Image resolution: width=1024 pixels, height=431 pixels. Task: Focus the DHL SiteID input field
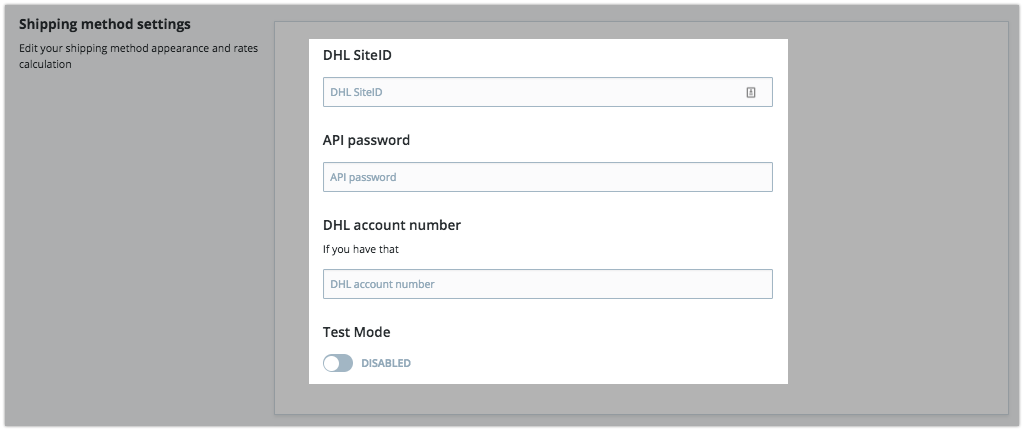tap(547, 92)
